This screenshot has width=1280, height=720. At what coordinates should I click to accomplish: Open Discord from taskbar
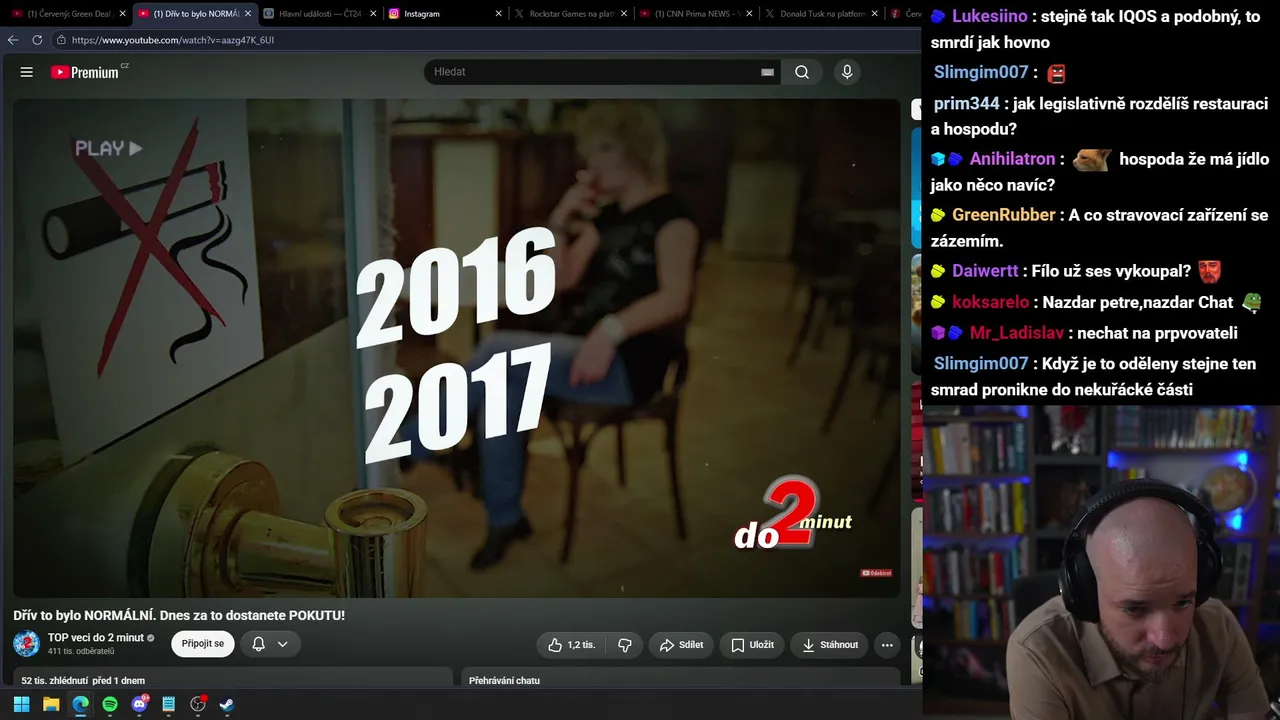(139, 704)
